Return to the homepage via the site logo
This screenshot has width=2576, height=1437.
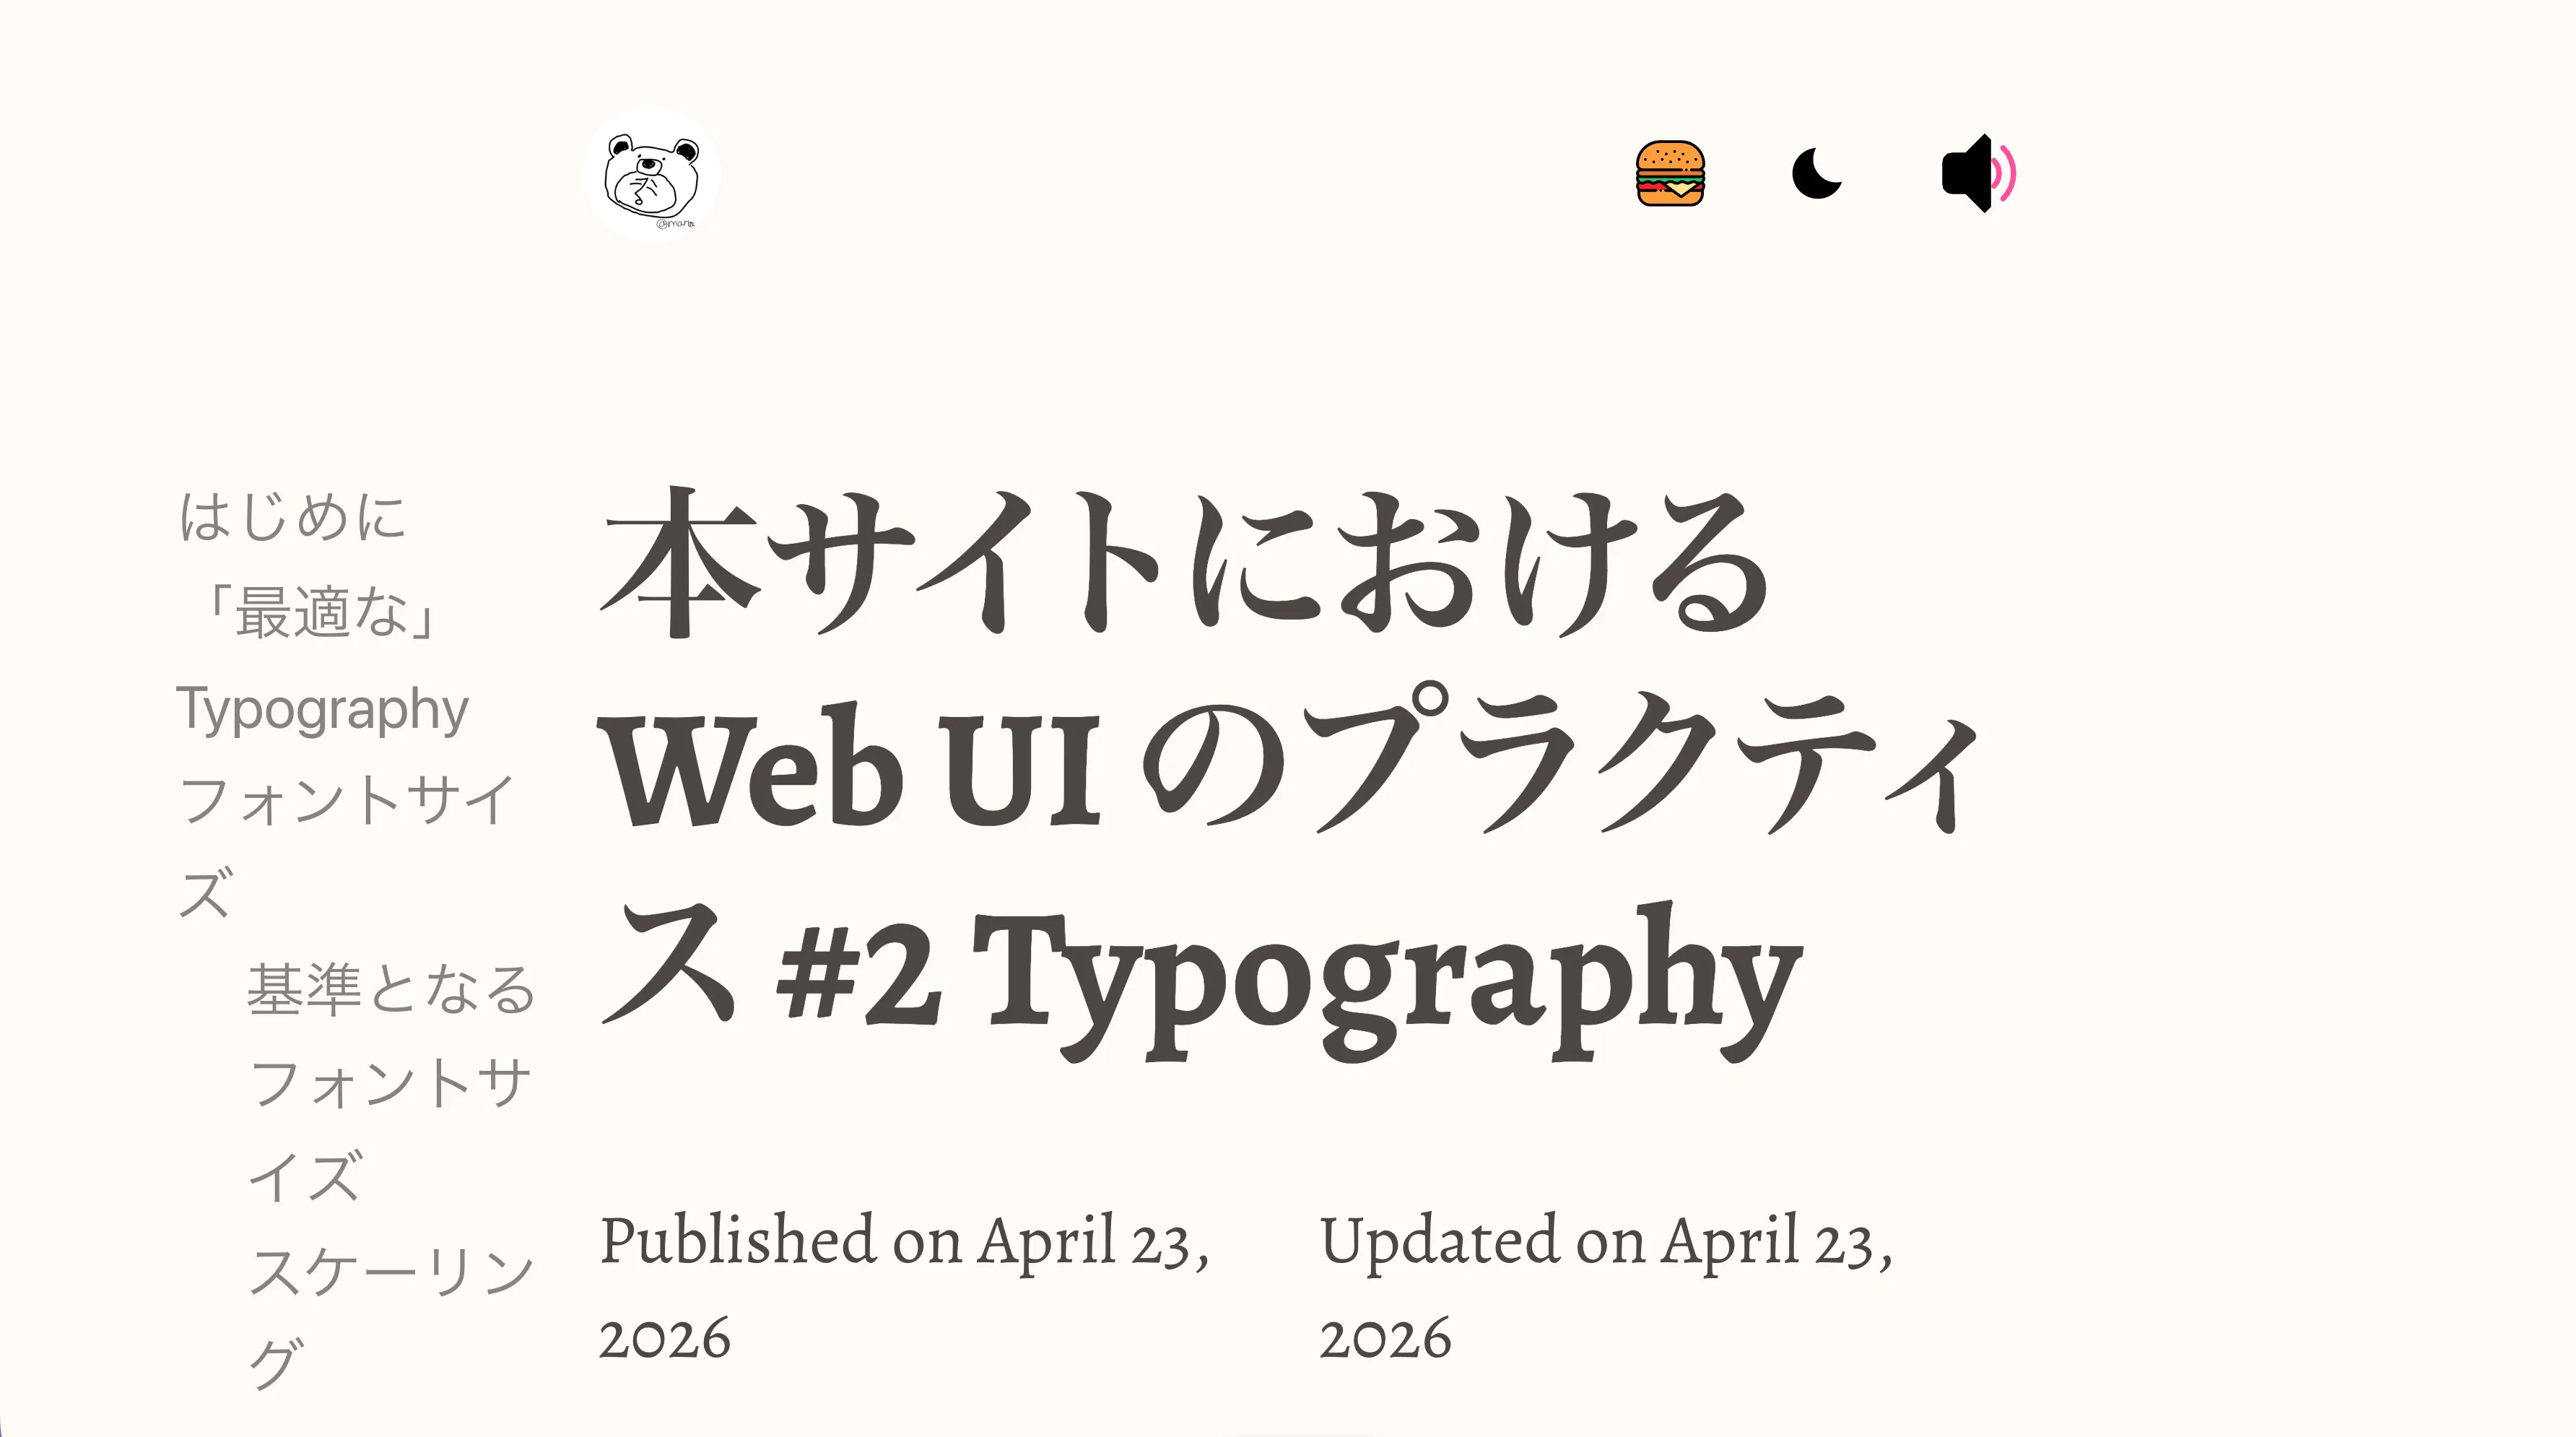(652, 176)
